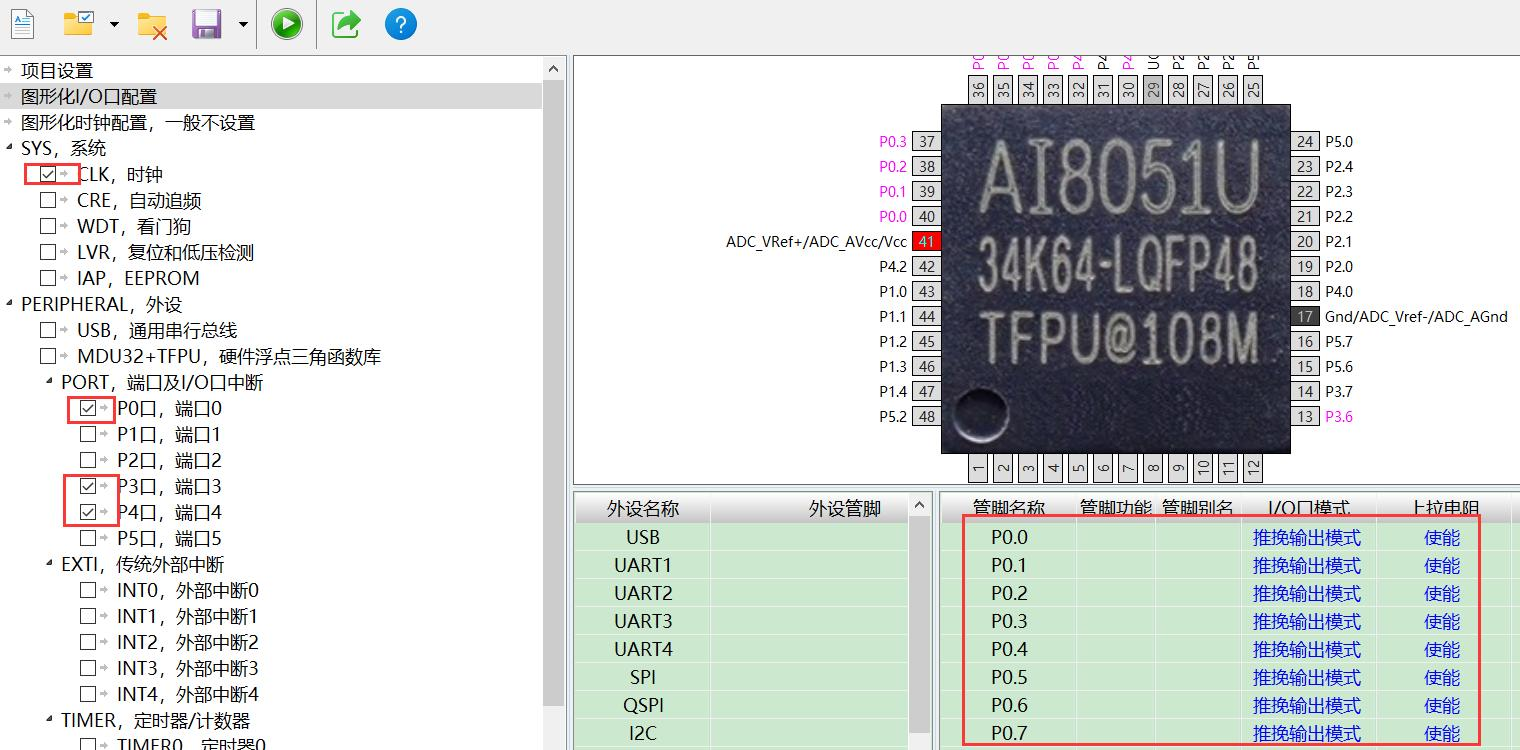Enable the P2口，端口2 checkbox
Screen dimensions: 1520x750
click(x=88, y=460)
